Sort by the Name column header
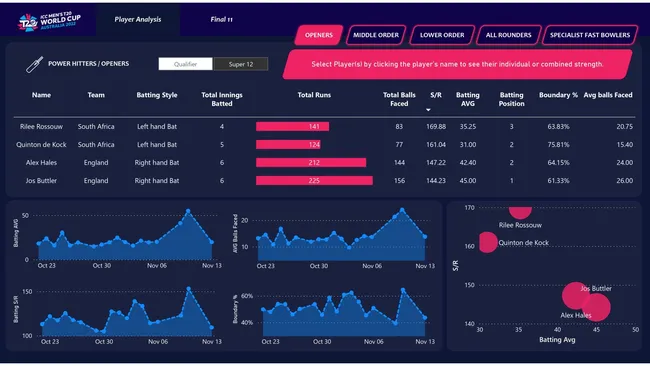The width and height of the screenshot is (650, 366). 41,95
